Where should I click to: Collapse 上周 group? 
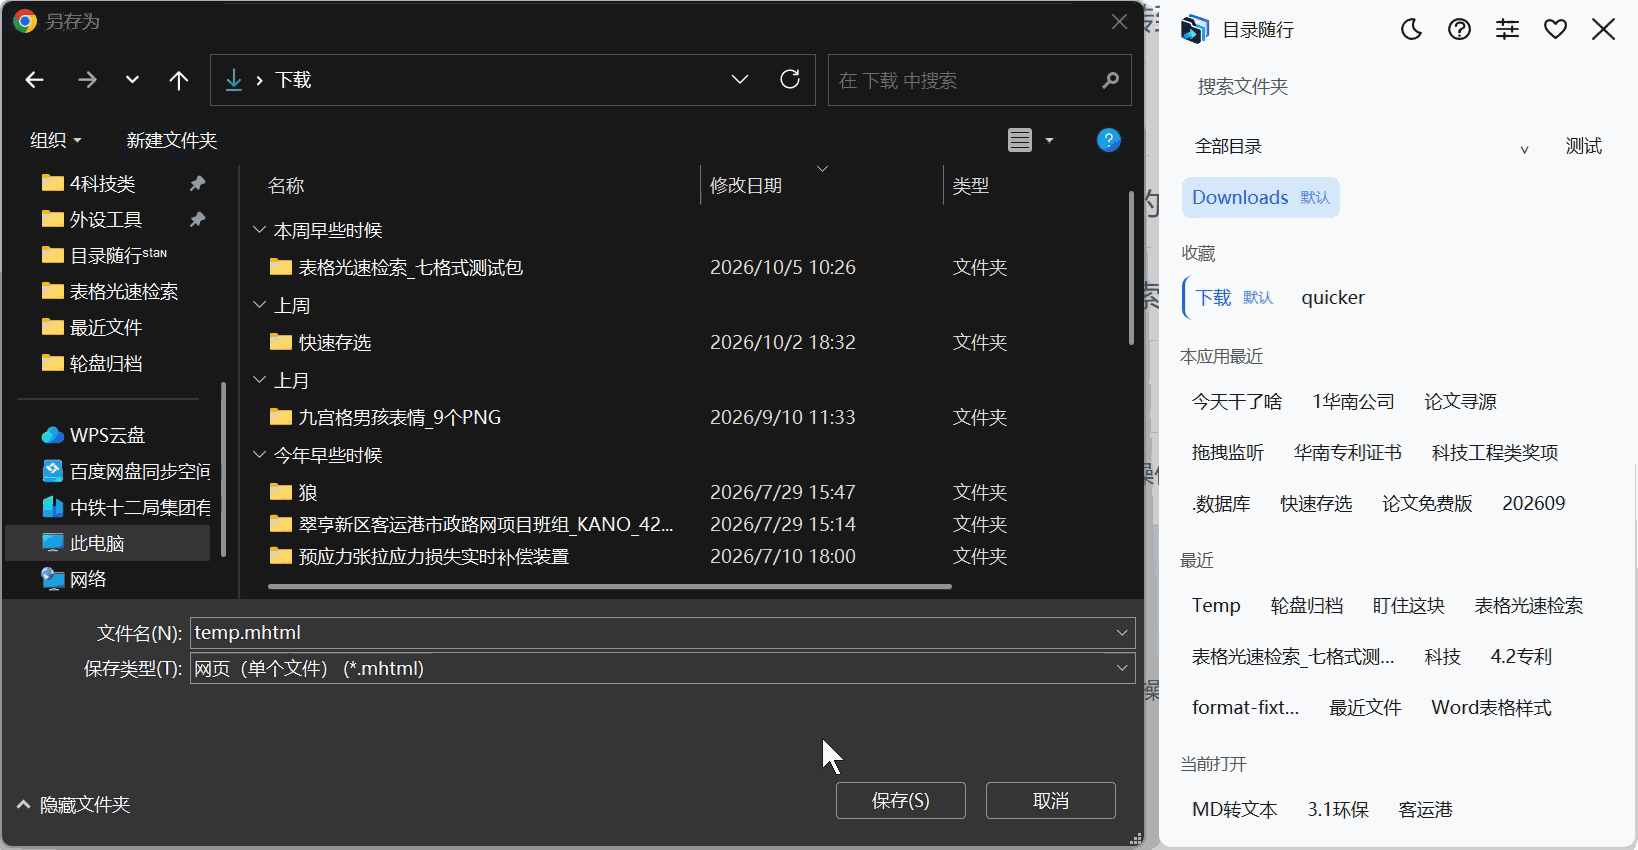tap(259, 306)
